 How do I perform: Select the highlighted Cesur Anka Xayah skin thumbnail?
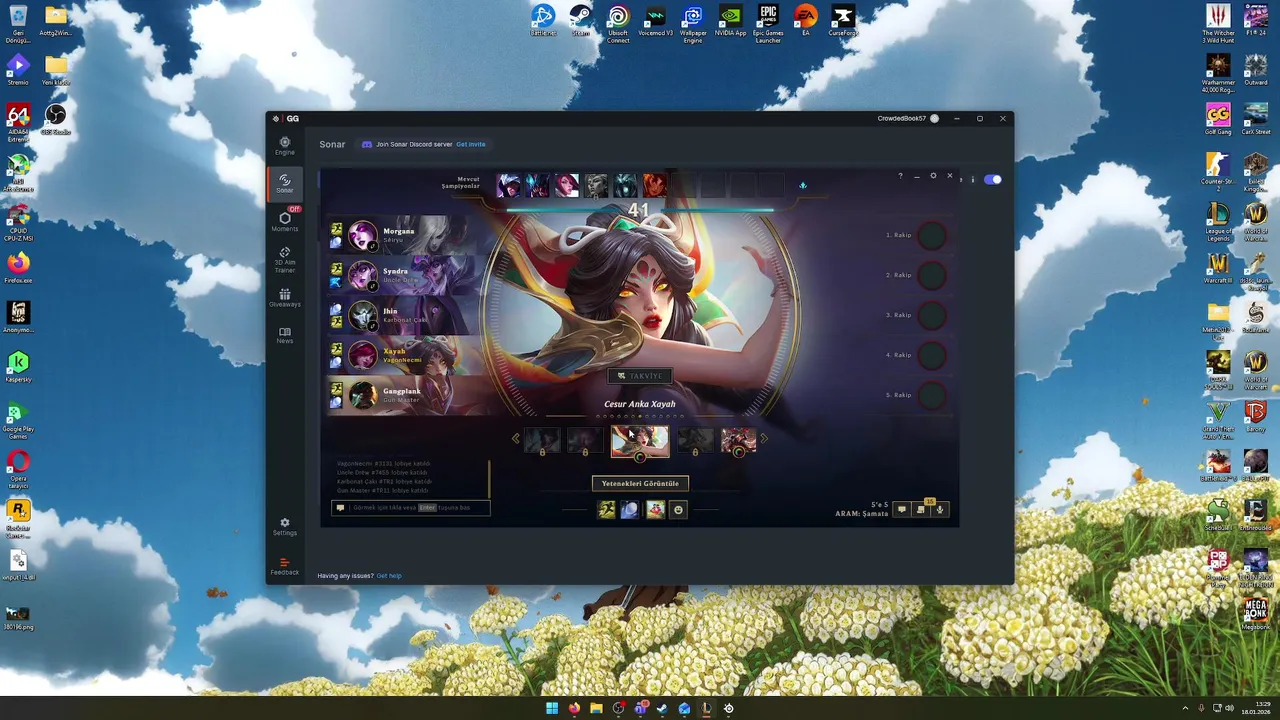point(640,441)
